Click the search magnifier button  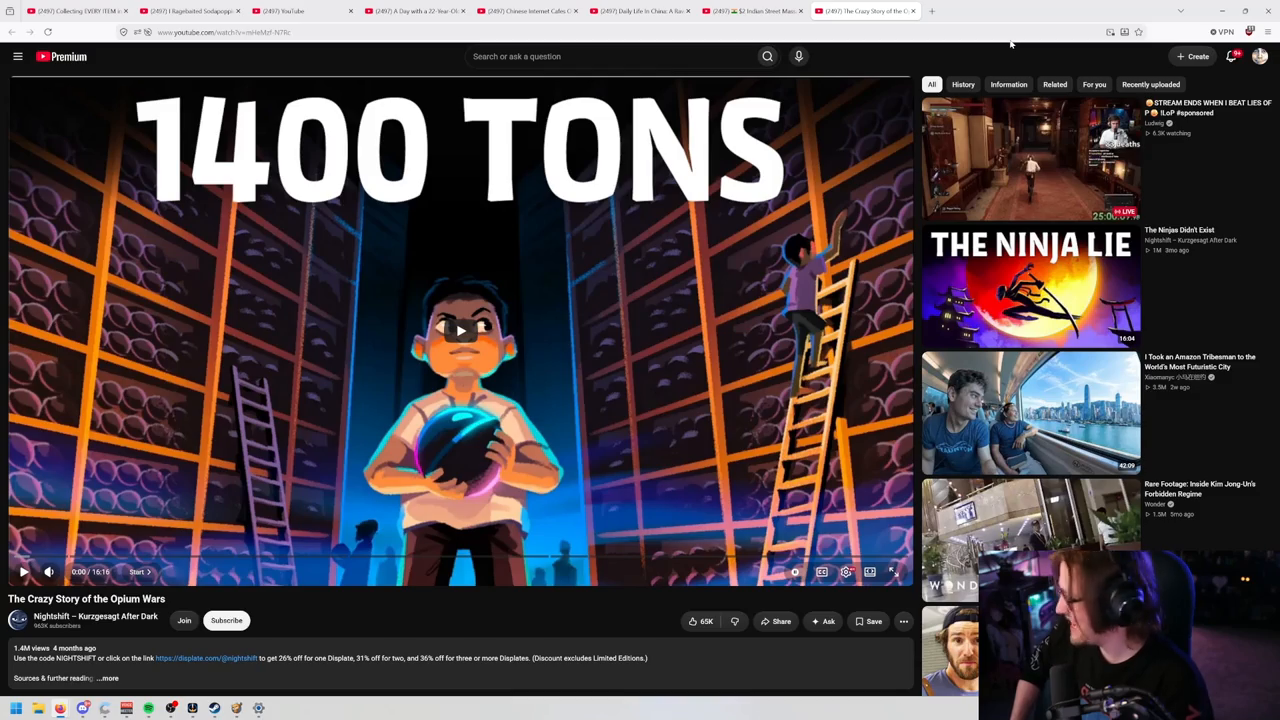click(x=767, y=56)
